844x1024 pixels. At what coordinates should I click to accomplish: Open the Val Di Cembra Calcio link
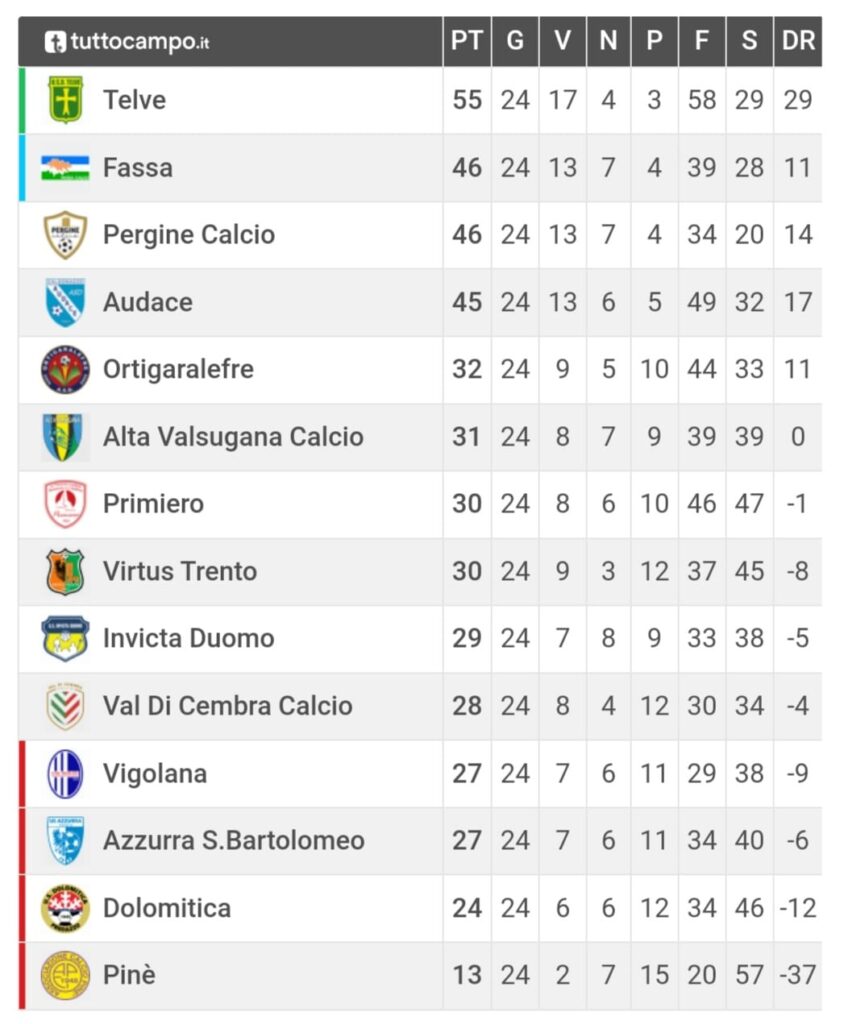[x=228, y=706]
